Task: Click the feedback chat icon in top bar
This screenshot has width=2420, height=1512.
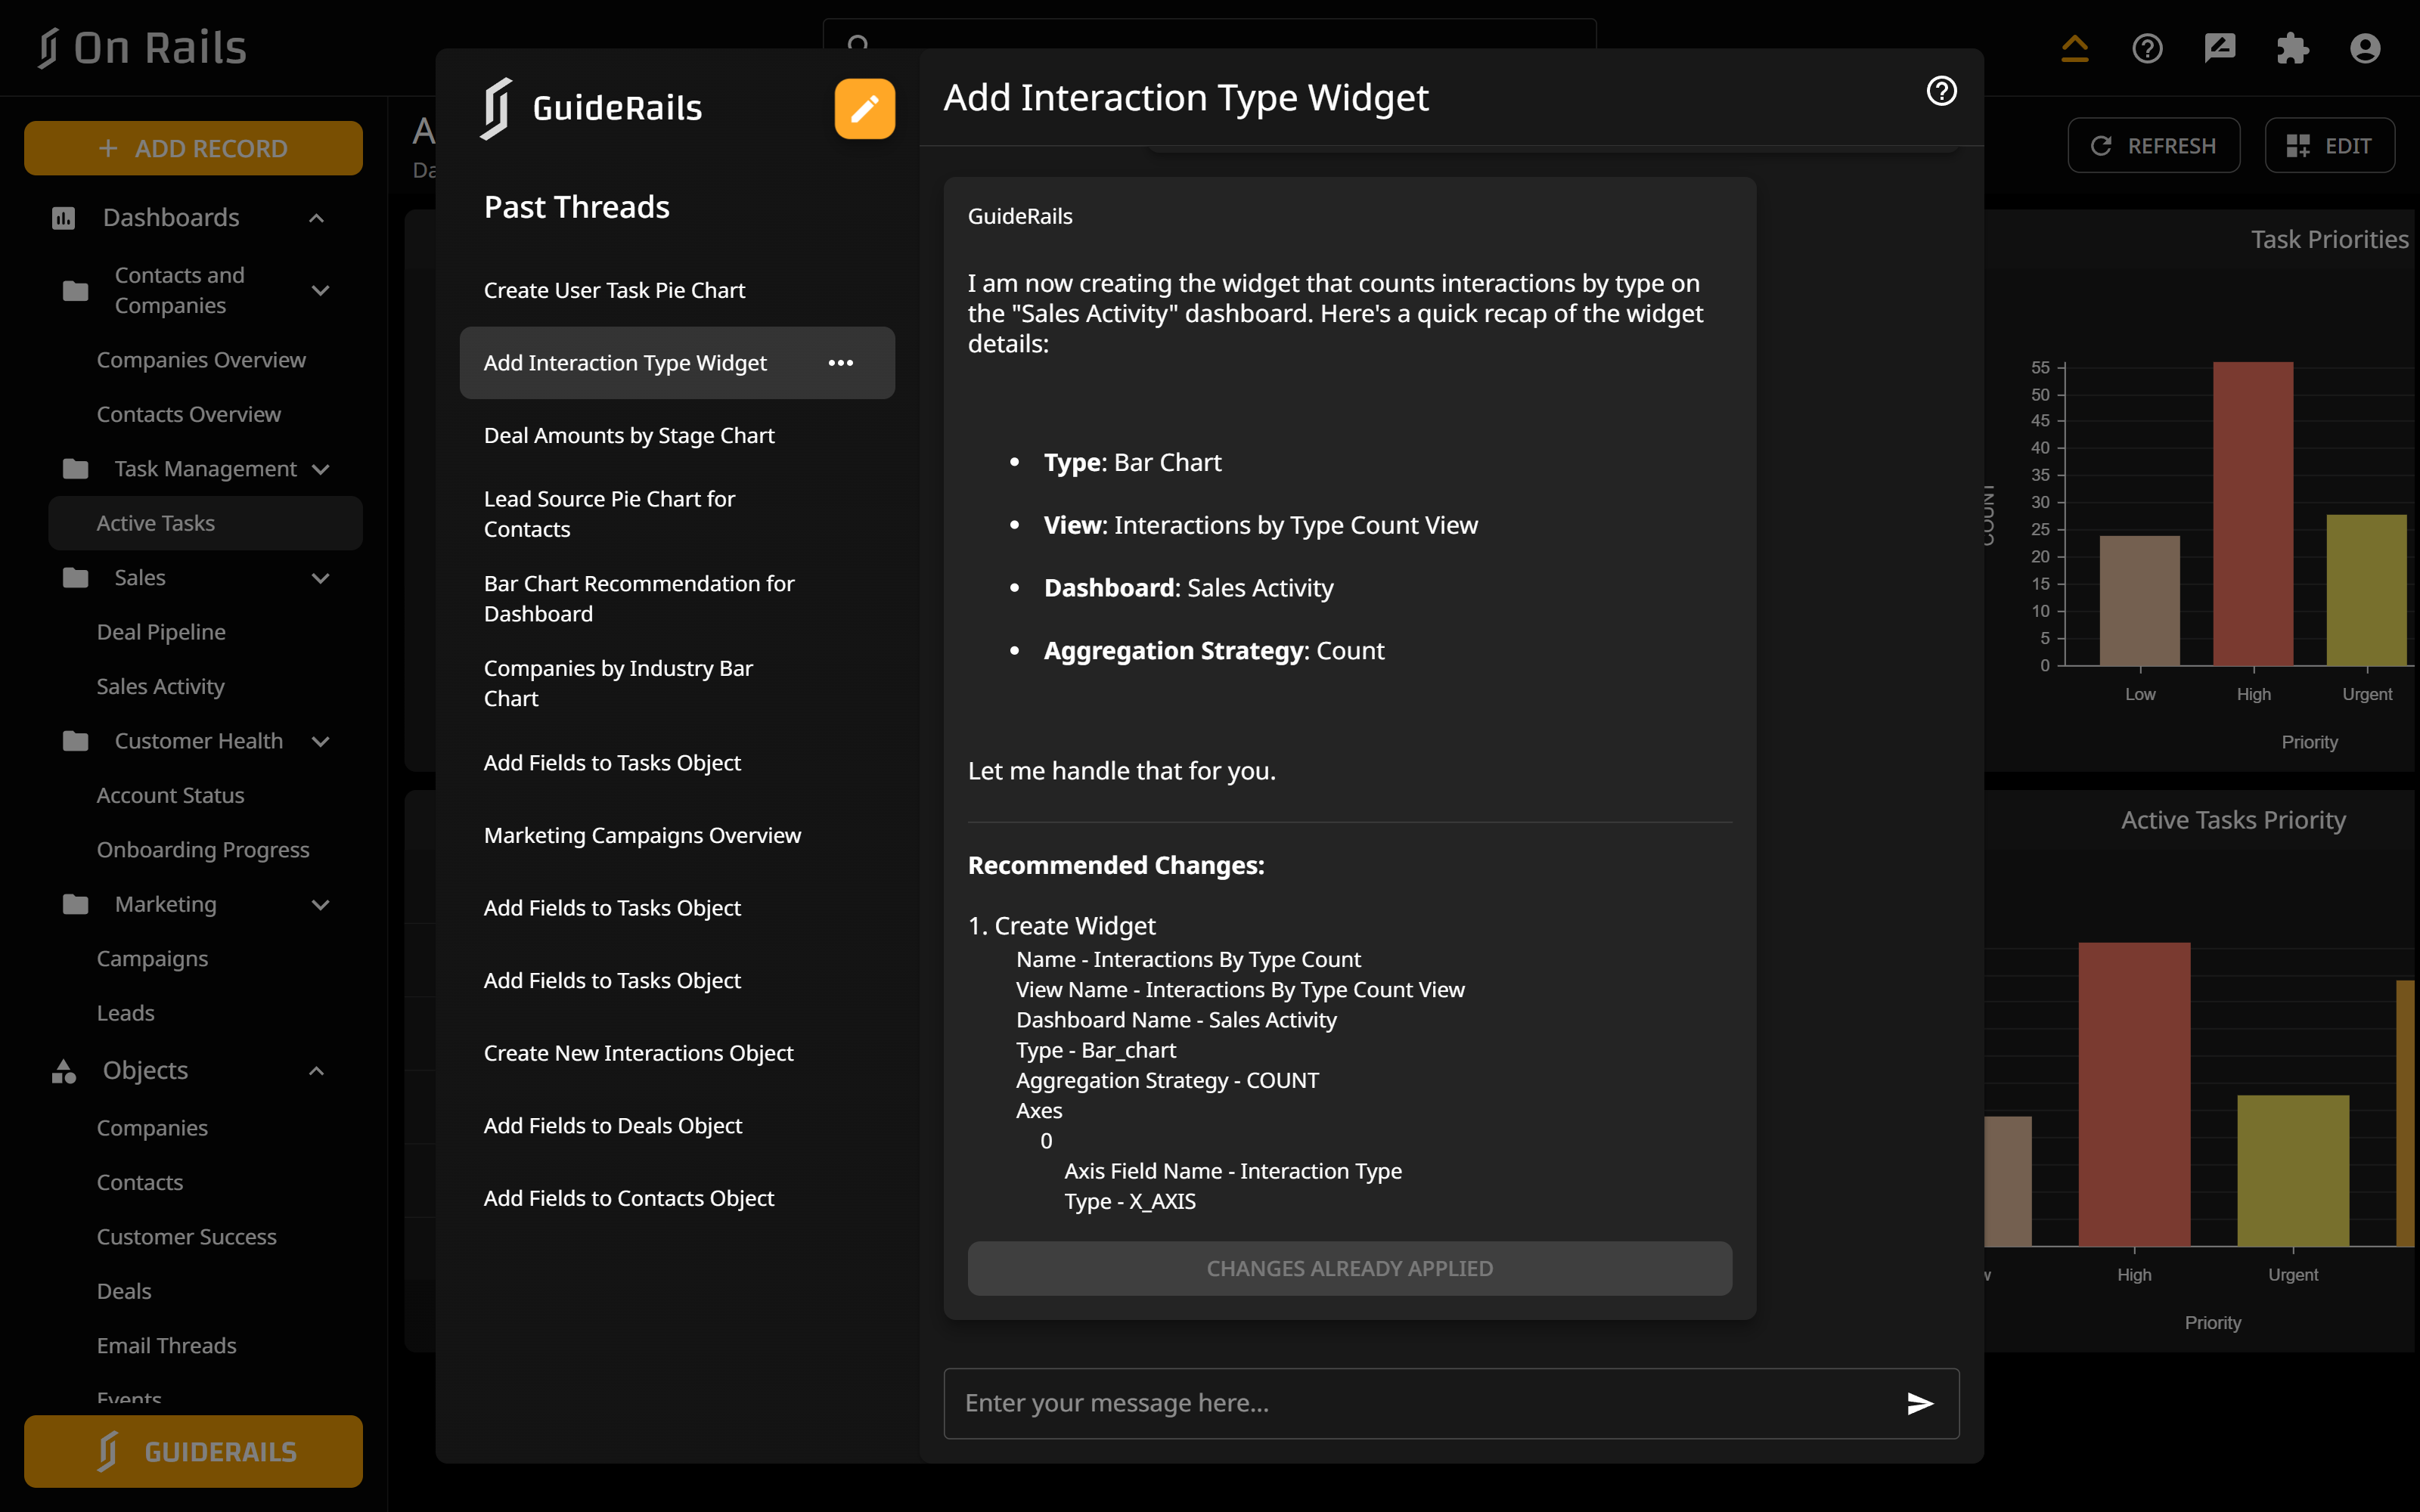Action: click(2219, 48)
